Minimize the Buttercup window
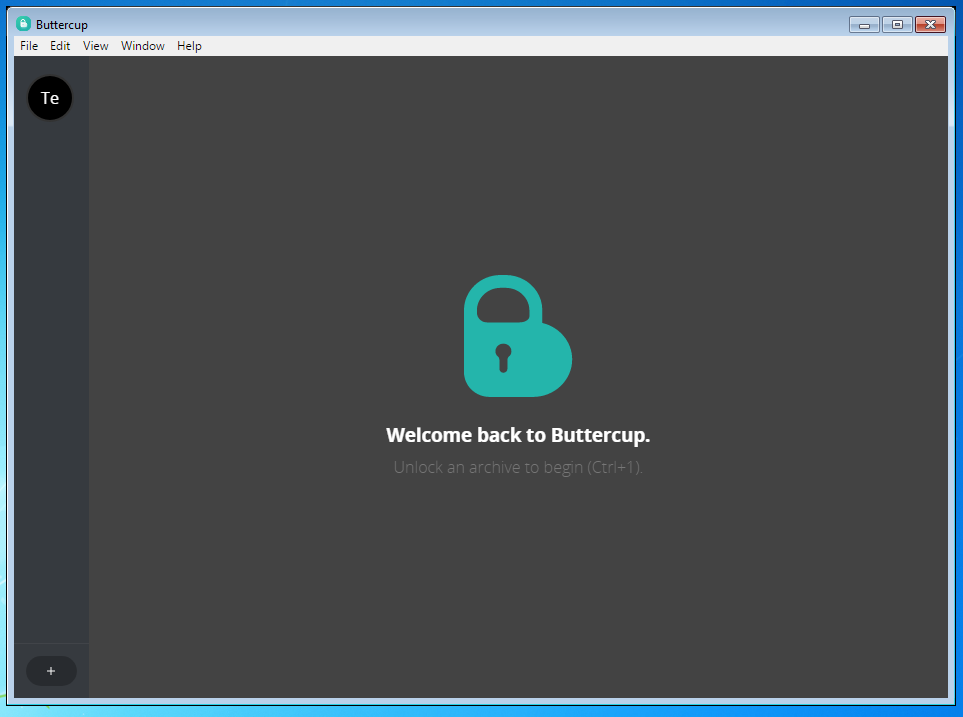The image size is (963, 717). click(864, 25)
